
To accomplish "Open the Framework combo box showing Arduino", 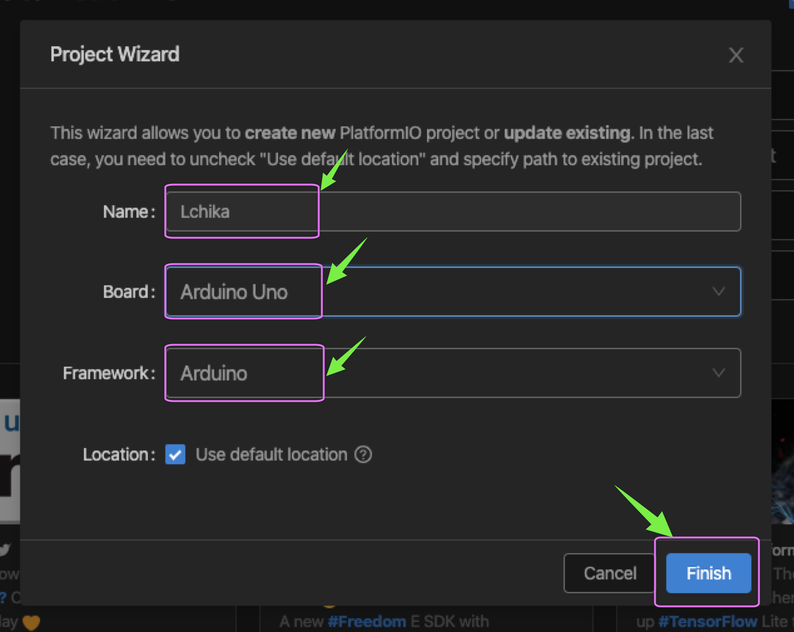I will click(x=452, y=373).
